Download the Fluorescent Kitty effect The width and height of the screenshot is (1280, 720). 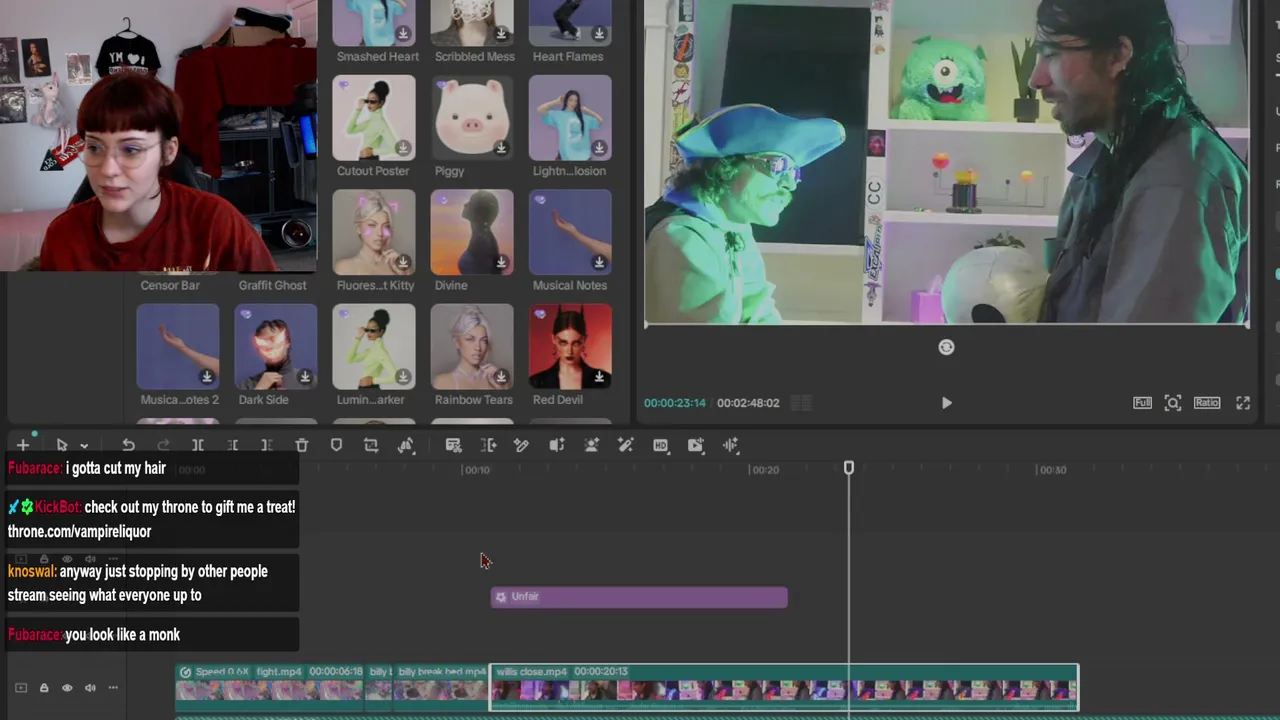(403, 262)
